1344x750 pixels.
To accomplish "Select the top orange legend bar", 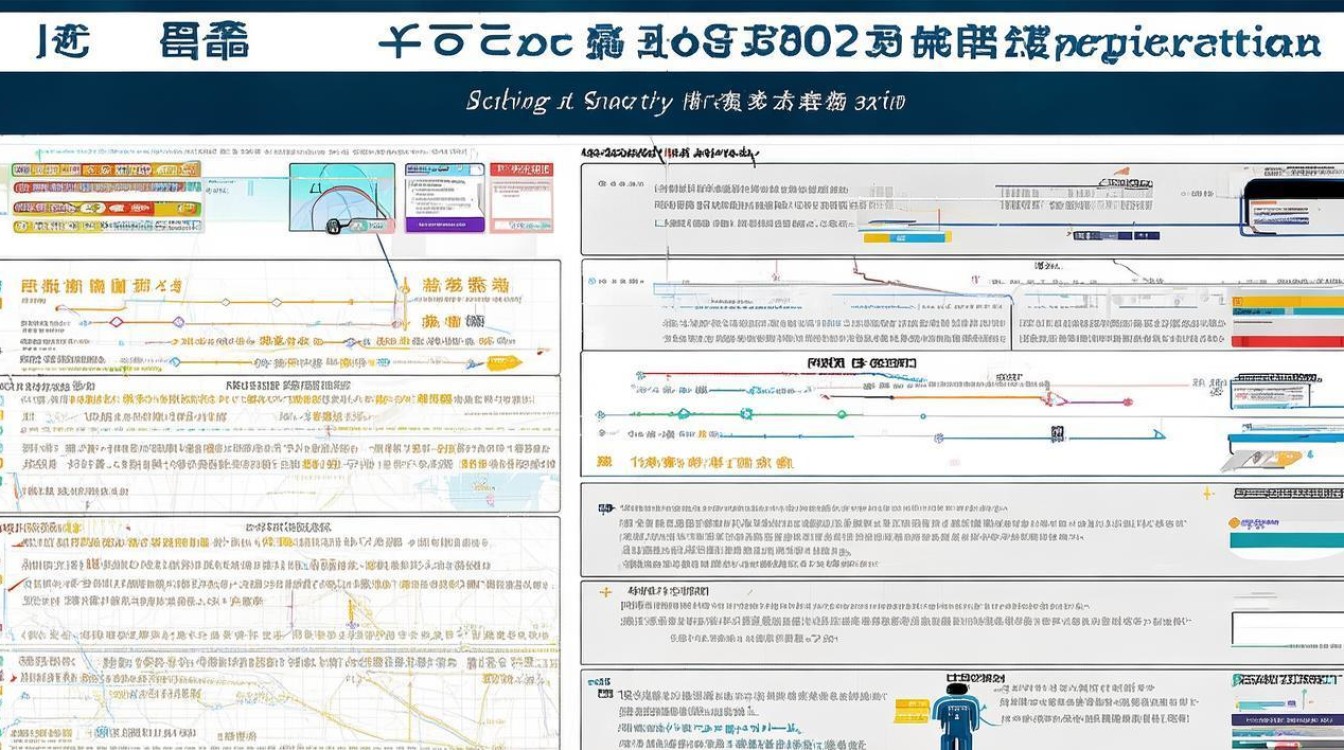I will click(106, 170).
